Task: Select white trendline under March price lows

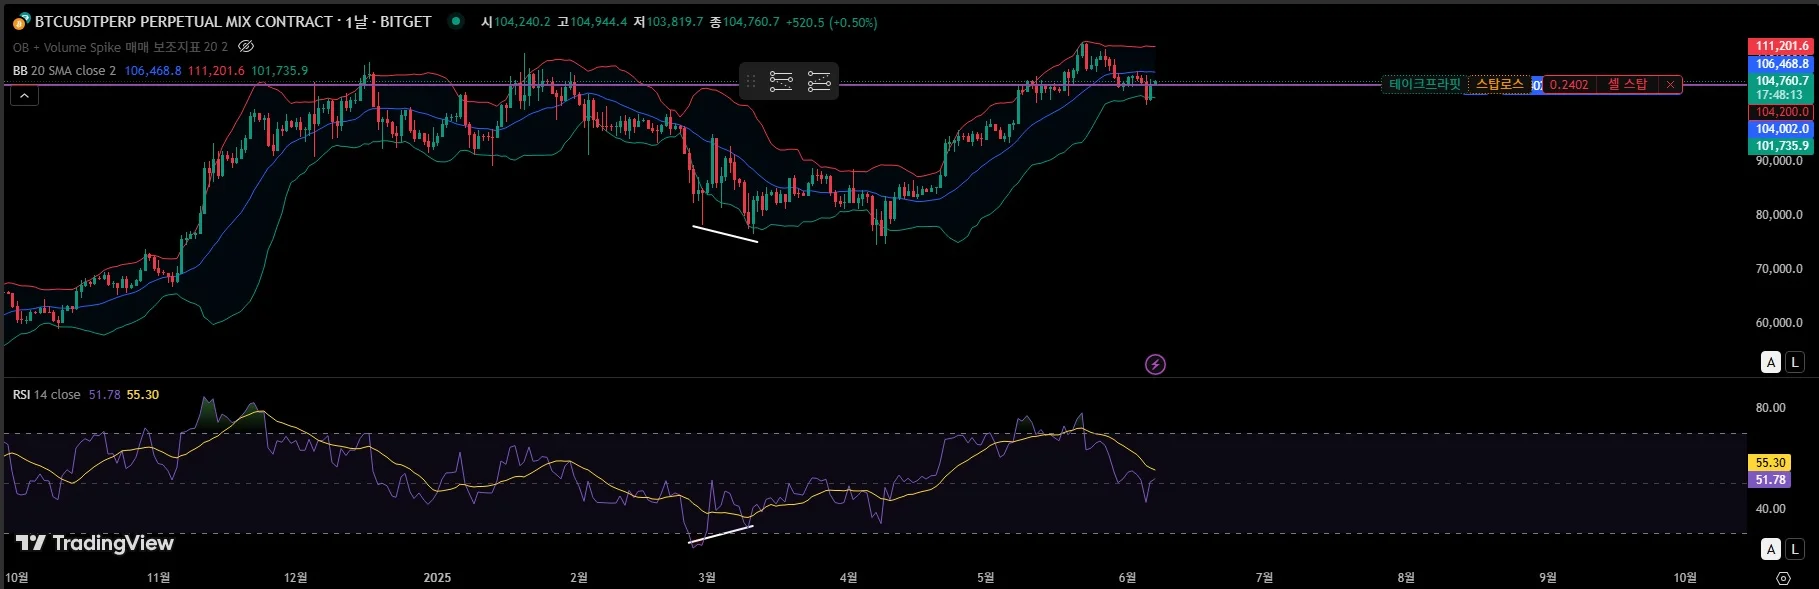Action: tap(725, 234)
